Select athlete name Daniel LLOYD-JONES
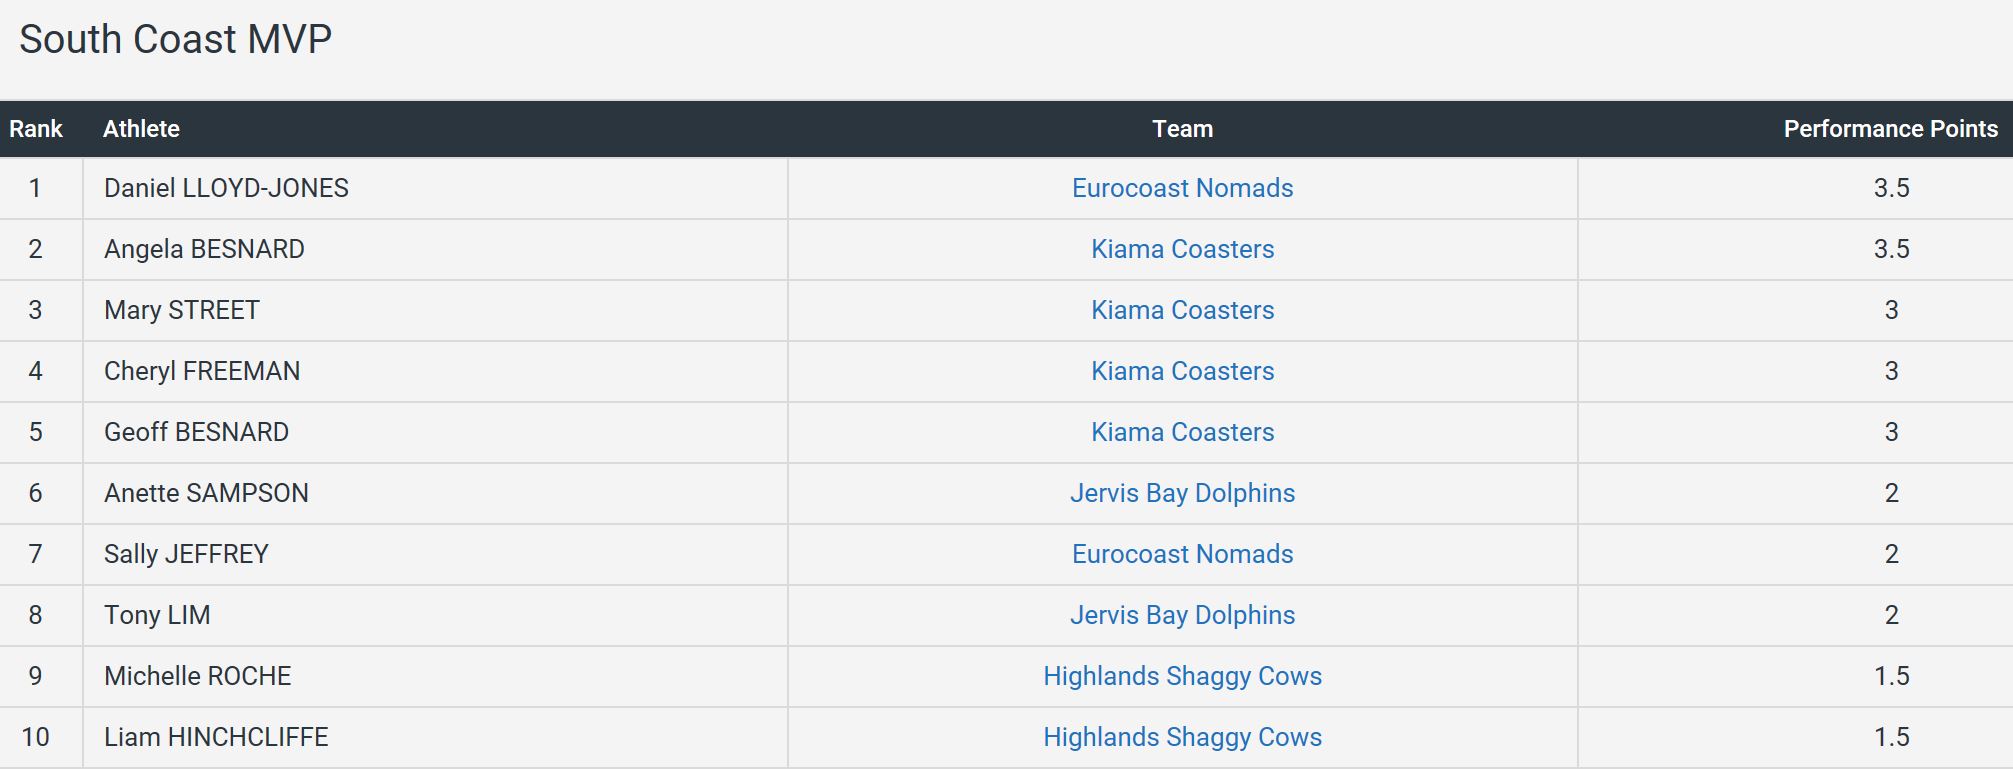 226,188
